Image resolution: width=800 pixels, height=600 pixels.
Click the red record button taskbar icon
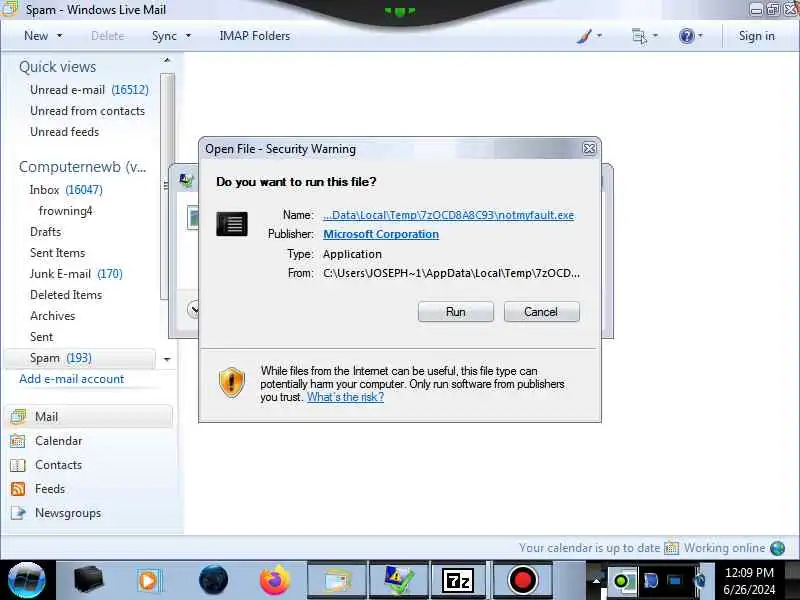click(x=522, y=580)
